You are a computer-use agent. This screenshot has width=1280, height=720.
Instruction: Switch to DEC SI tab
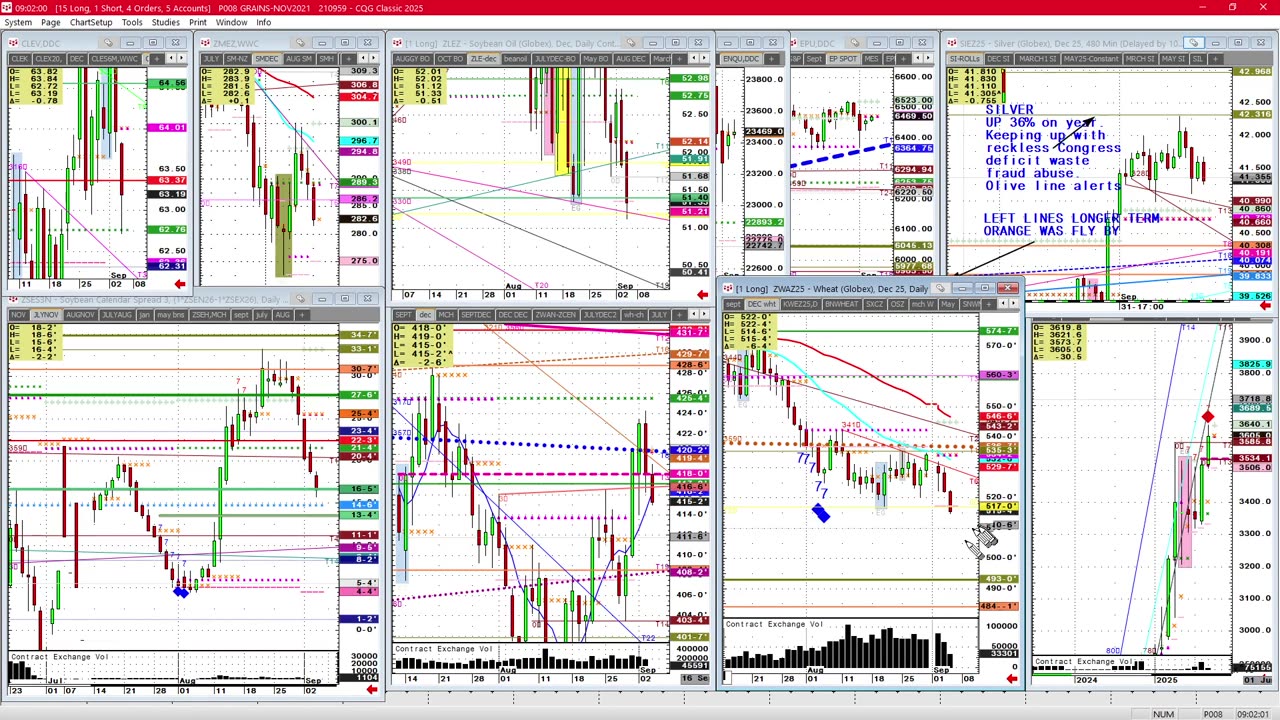pos(999,59)
